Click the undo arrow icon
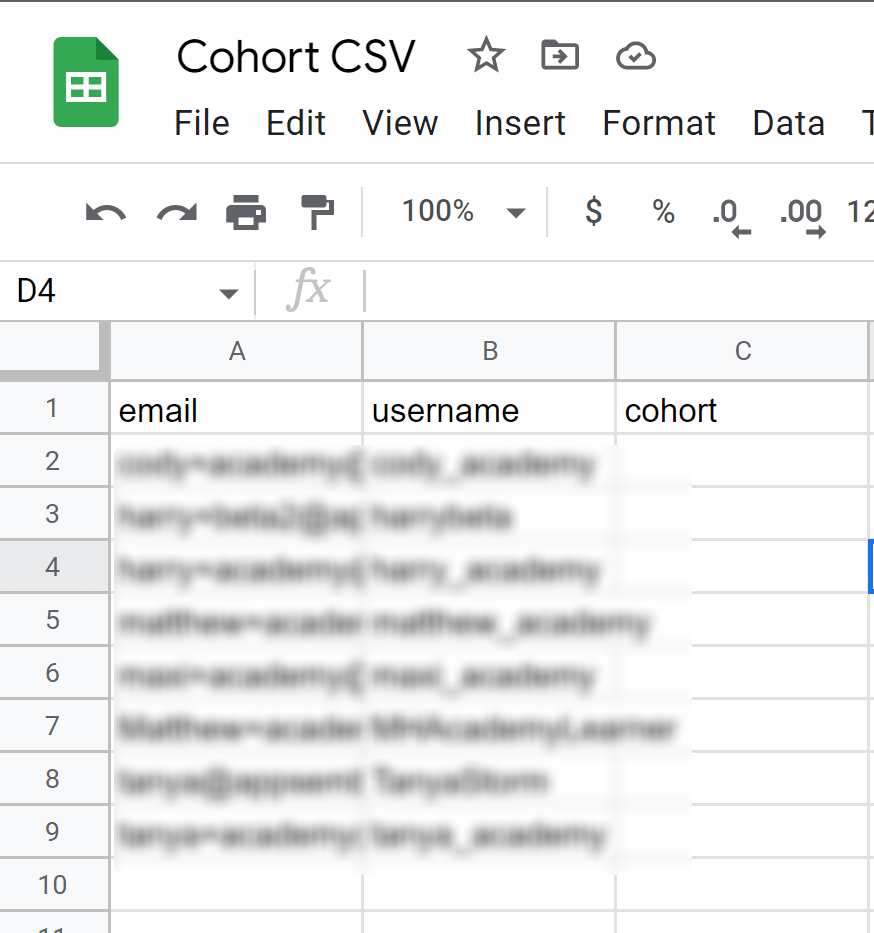Screen dimensions: 874x933 pos(105,211)
